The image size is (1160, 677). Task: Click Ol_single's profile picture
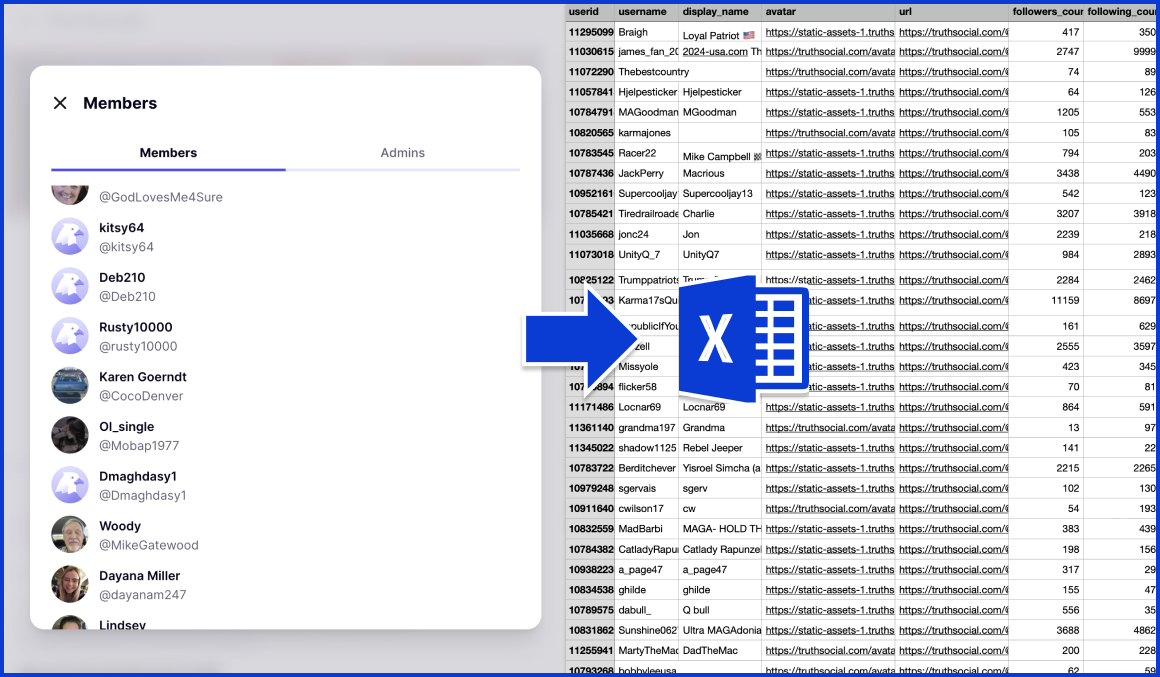click(70, 435)
